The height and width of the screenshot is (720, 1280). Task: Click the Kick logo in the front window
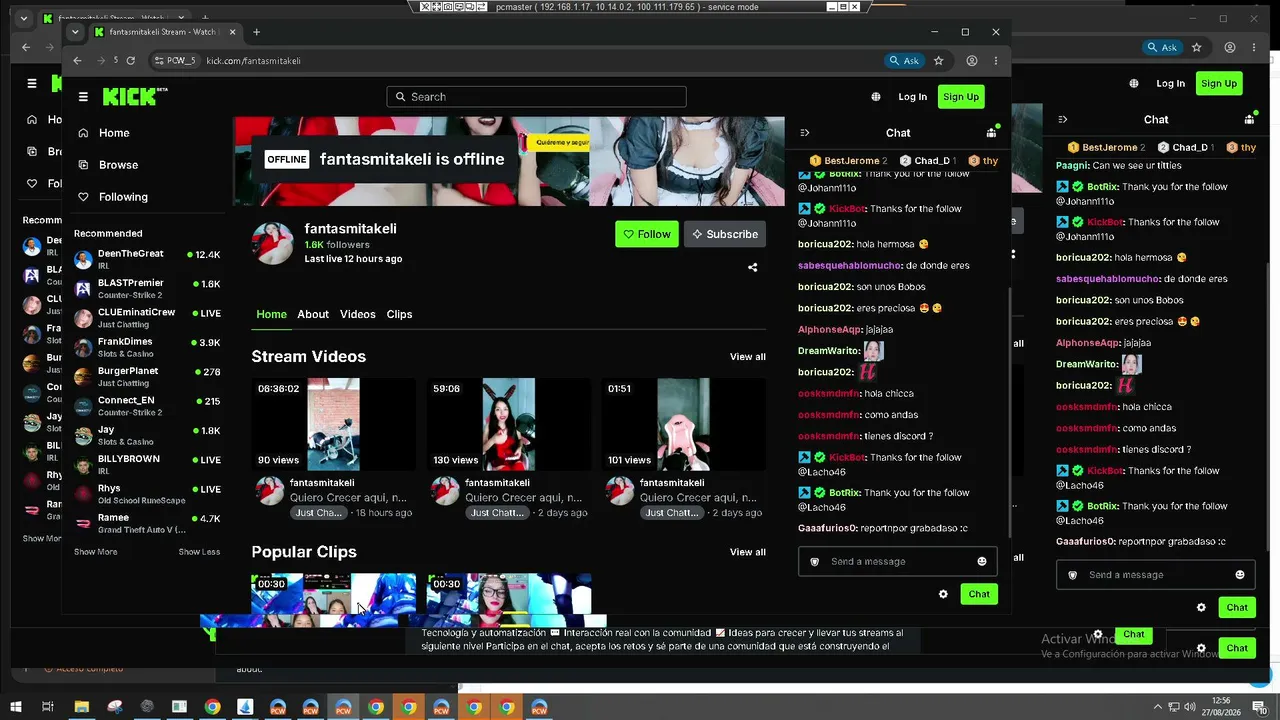tap(135, 96)
